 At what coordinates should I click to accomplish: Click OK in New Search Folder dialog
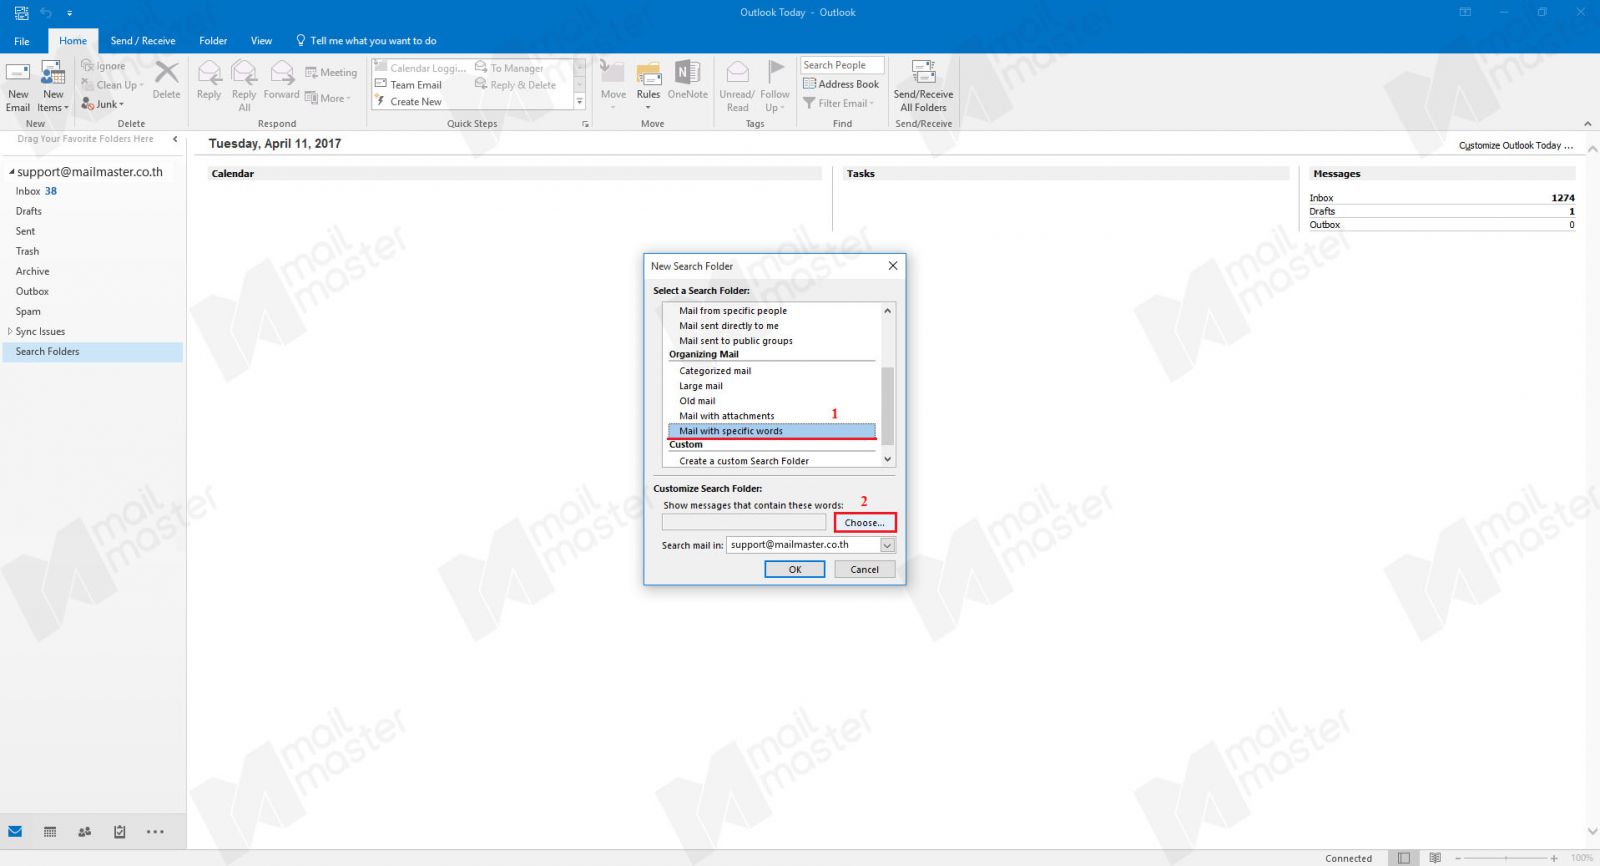point(795,569)
